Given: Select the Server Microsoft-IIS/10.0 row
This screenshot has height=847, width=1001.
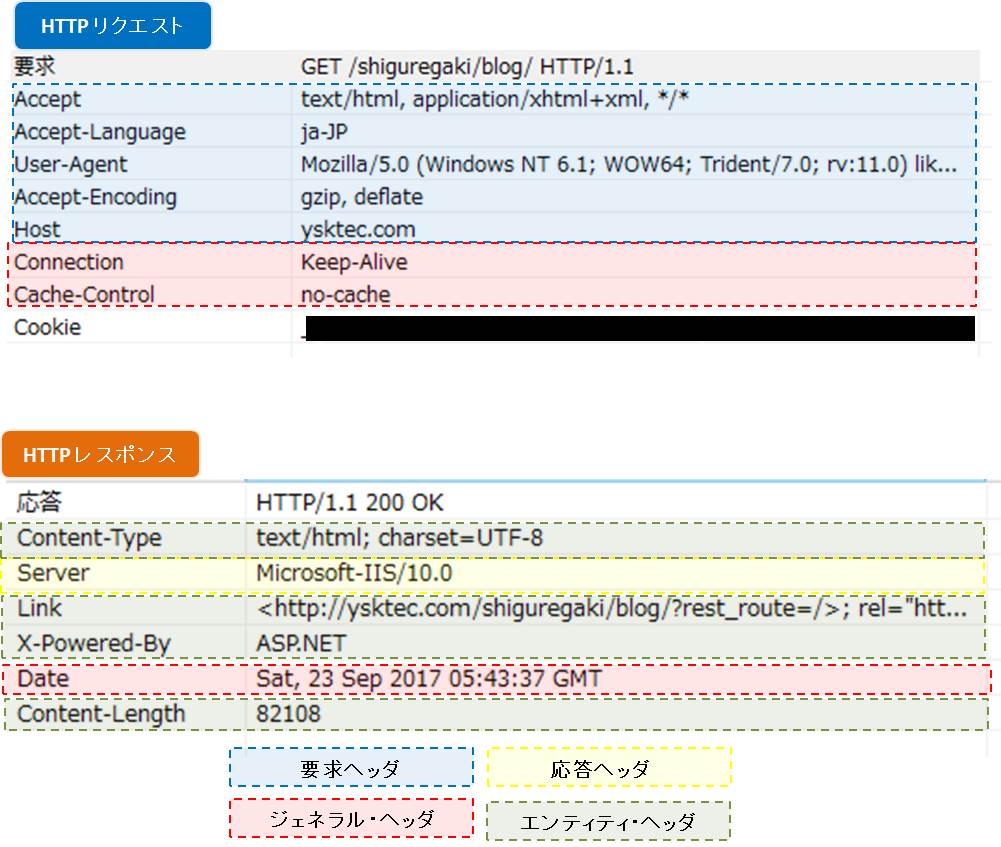Looking at the screenshot, I should click(493, 573).
